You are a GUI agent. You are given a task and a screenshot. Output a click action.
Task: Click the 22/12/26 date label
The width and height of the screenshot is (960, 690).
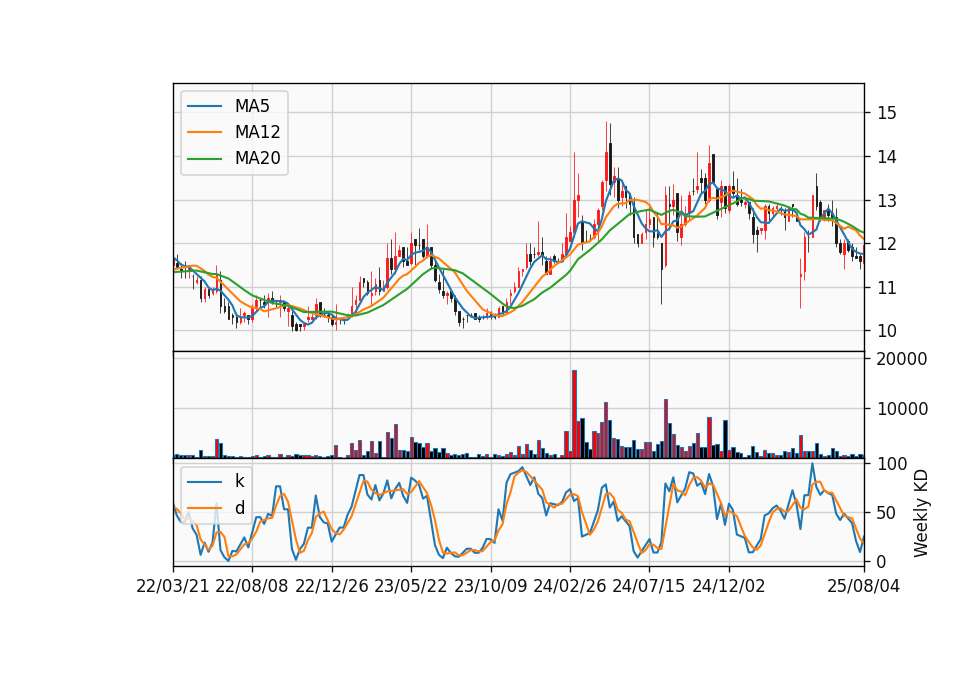click(x=332, y=586)
